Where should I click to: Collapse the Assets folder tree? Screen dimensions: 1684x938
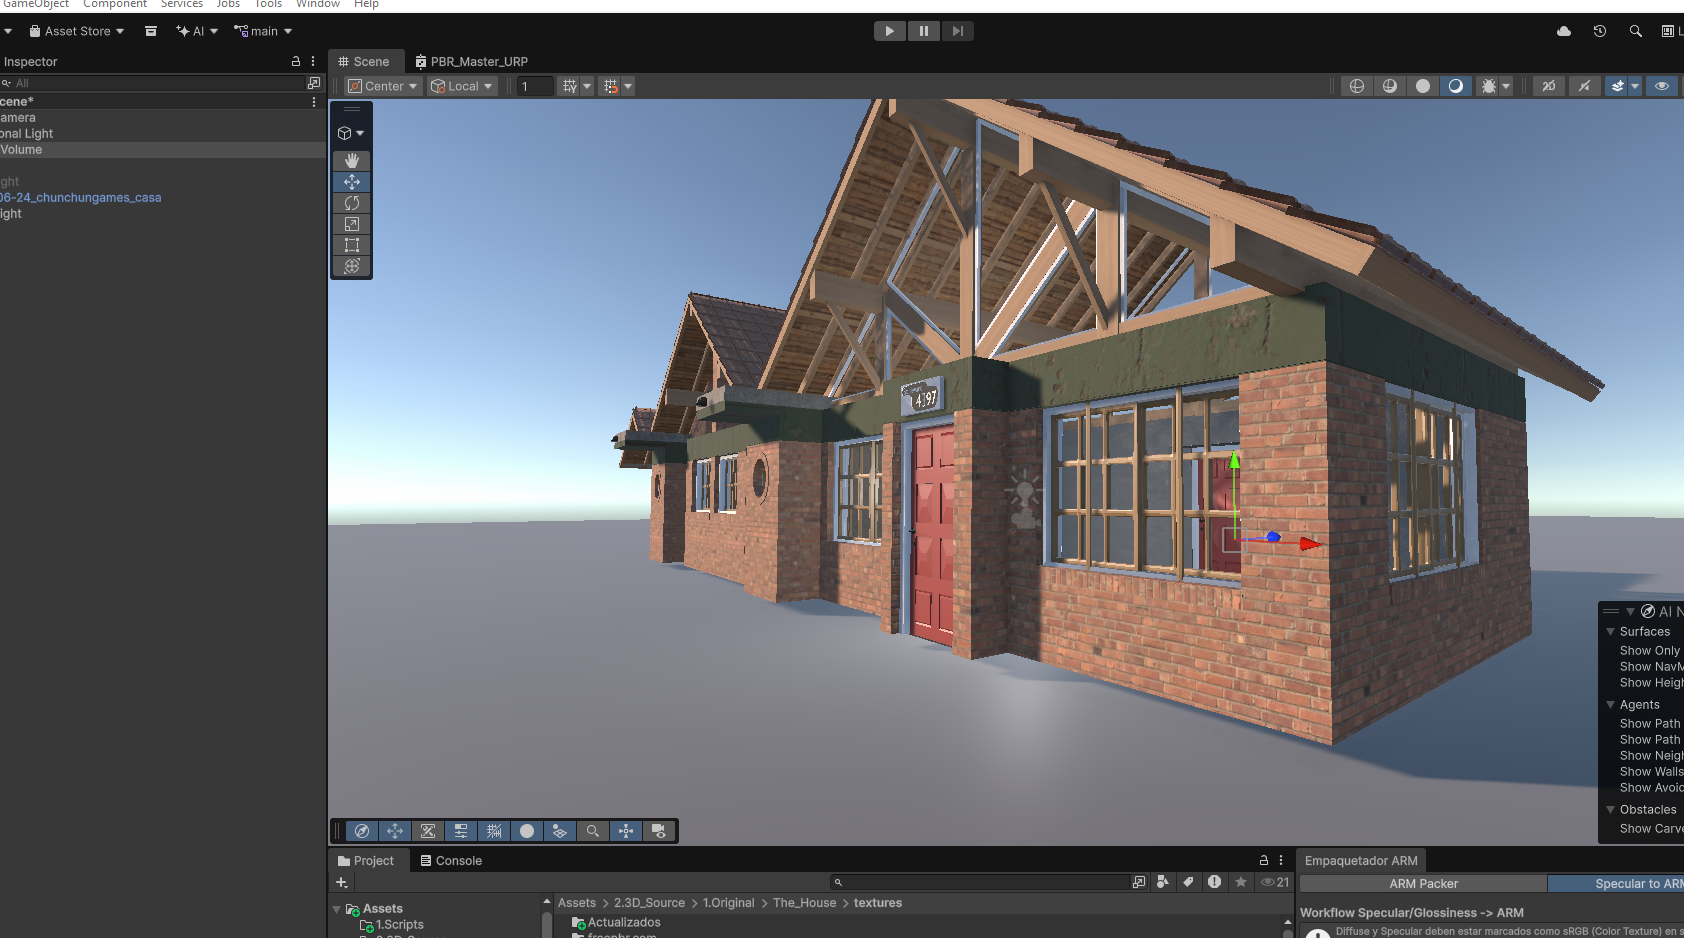click(x=337, y=909)
